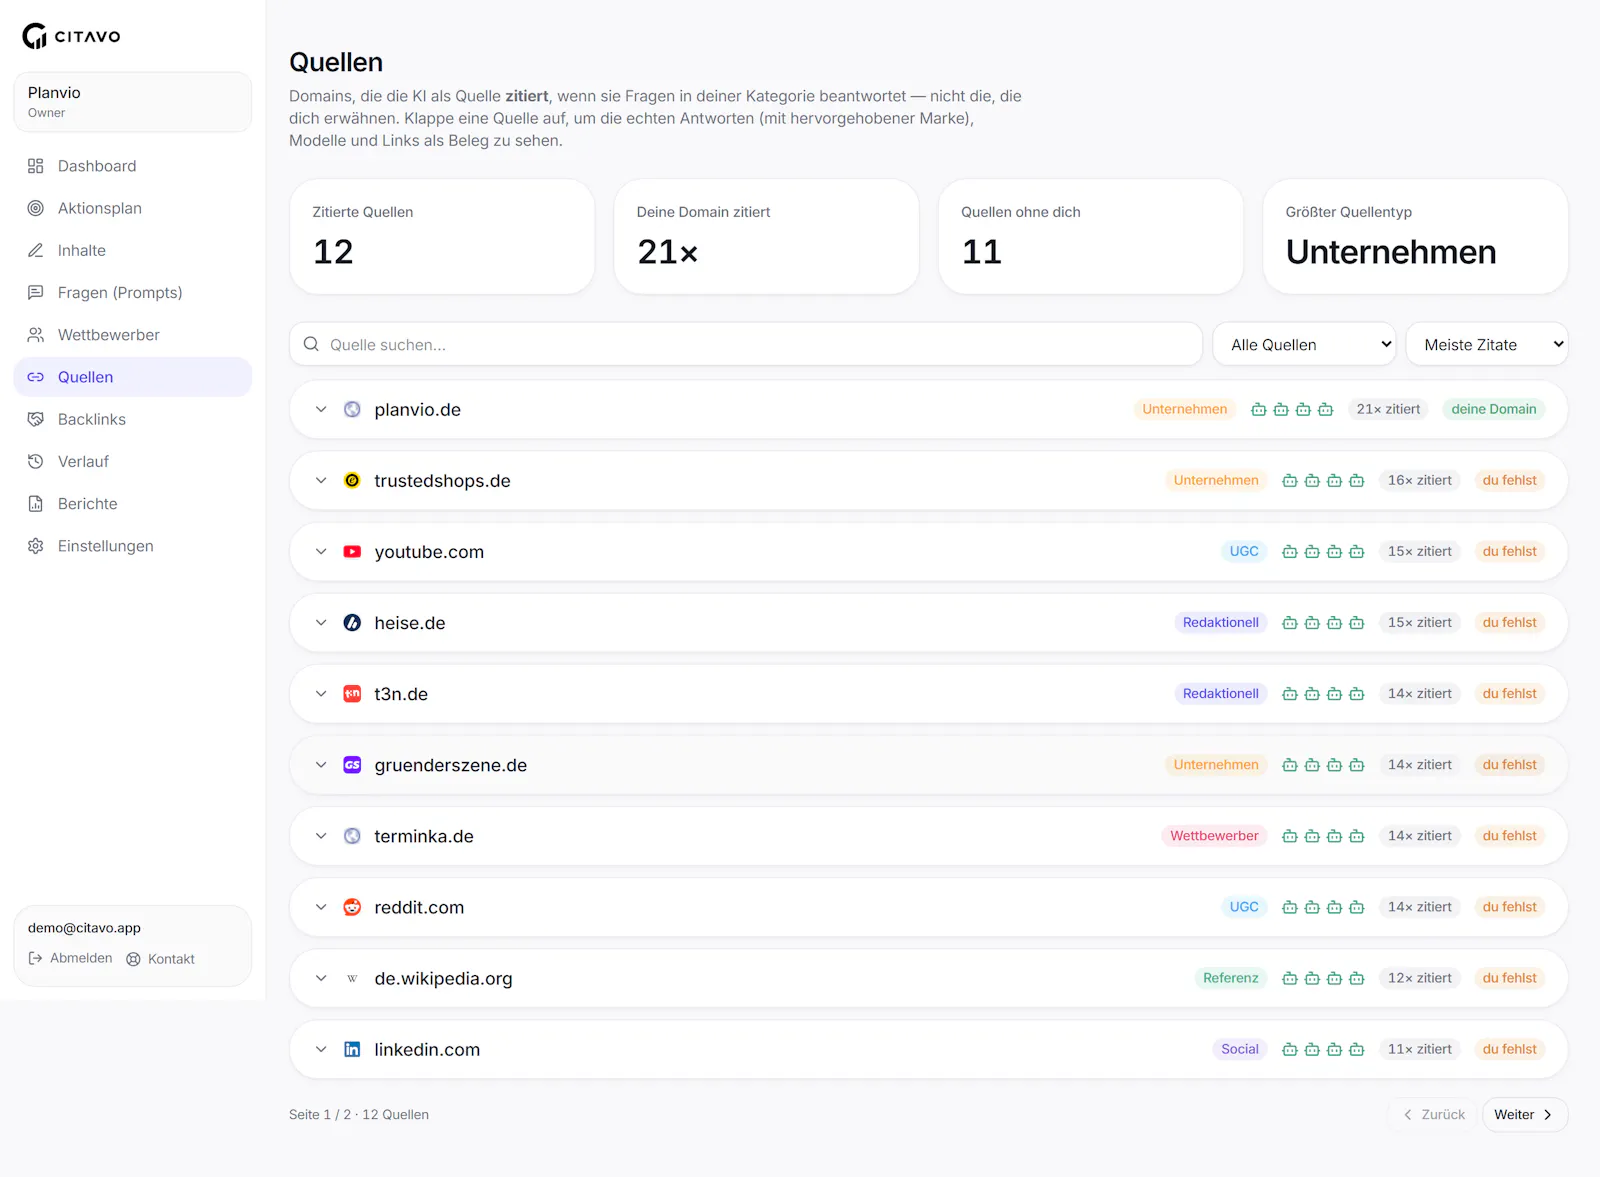Click the t3n.de favicon

click(x=352, y=694)
